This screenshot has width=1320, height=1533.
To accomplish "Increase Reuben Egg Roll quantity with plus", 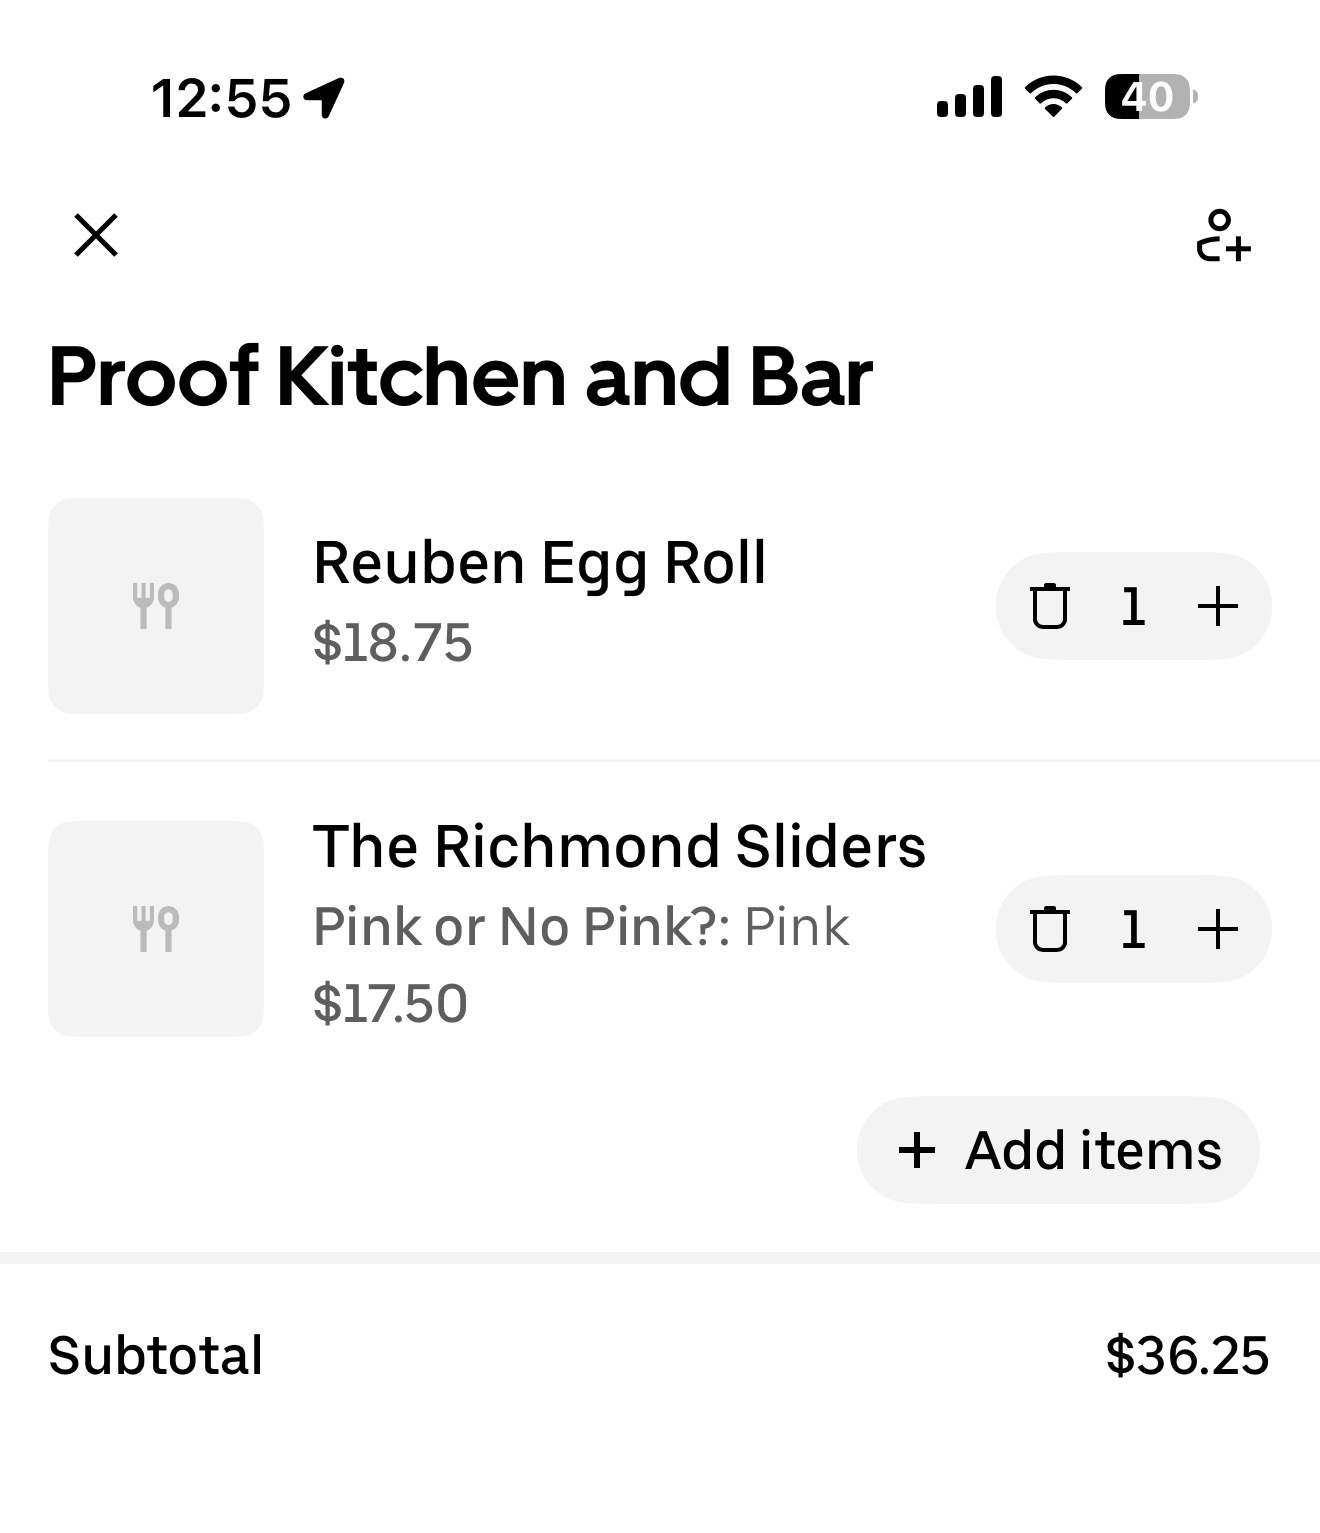I will 1217,606.
